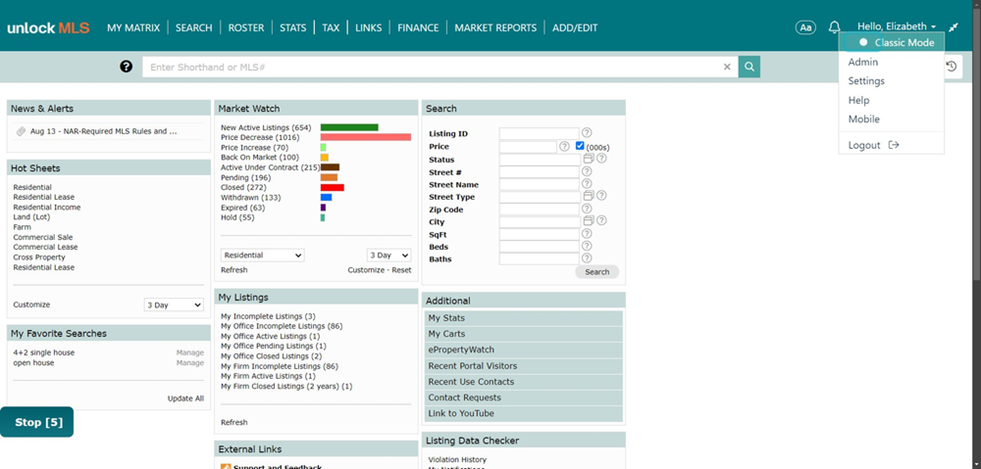Uncheck the (000s) price checkbox
Viewport: 981px width, 469px height.
[580, 146]
